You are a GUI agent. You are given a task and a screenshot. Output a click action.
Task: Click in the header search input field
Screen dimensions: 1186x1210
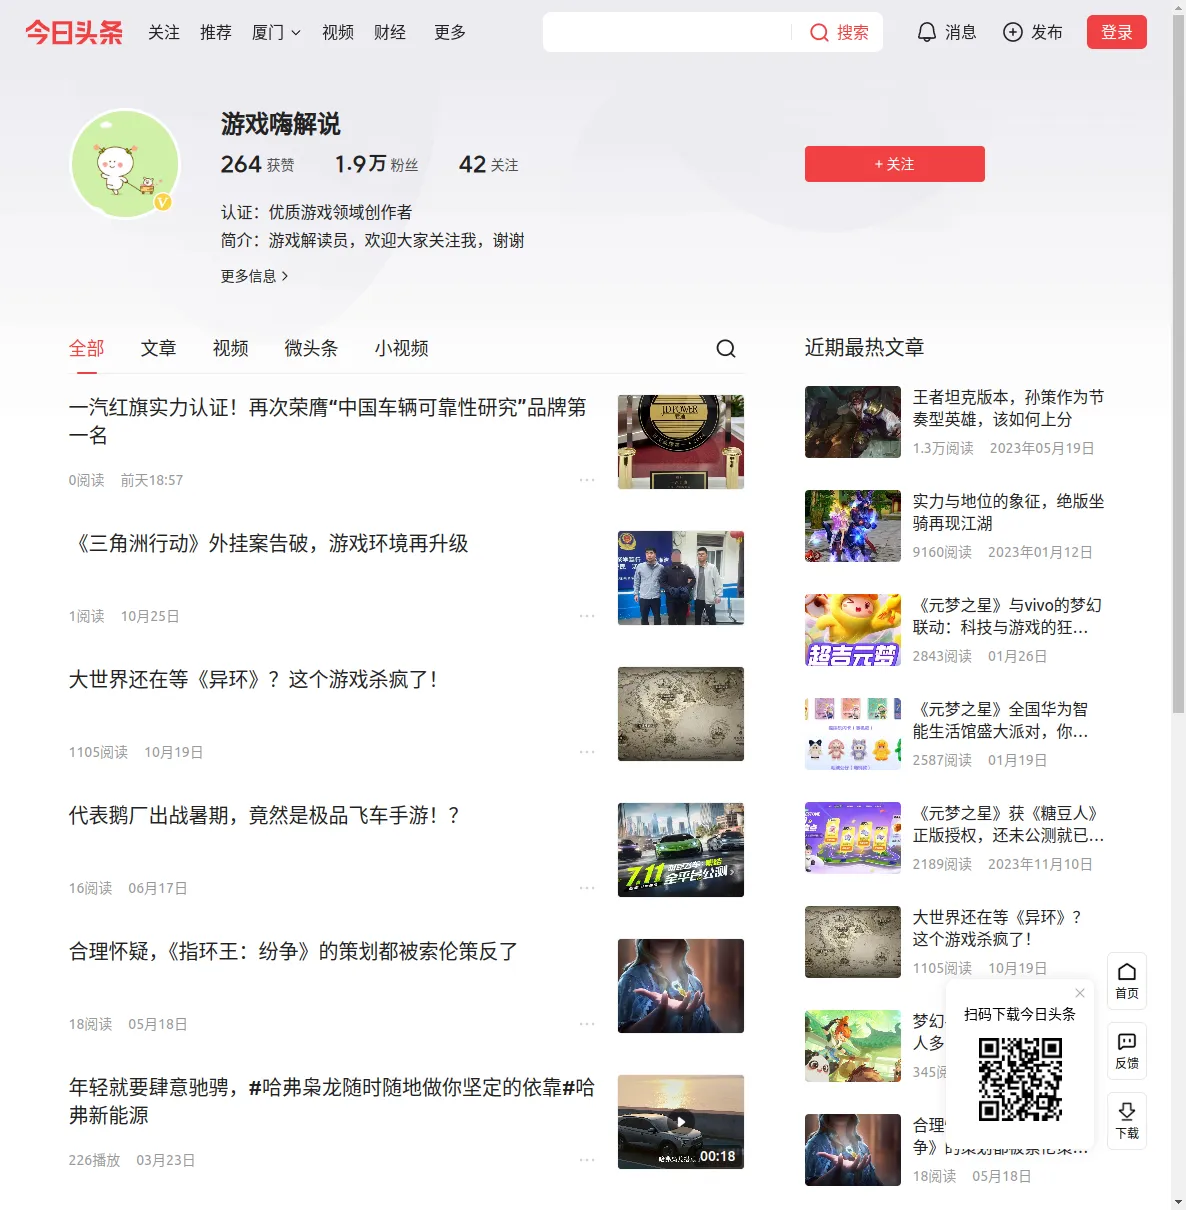(667, 32)
